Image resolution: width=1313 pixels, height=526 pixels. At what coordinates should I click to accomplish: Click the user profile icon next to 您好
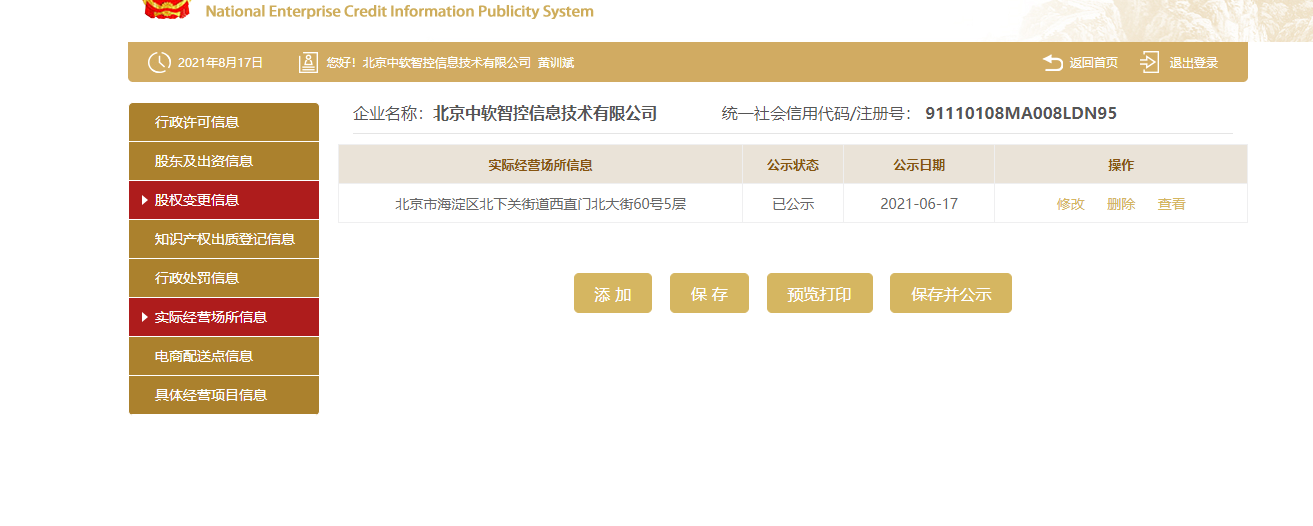(308, 62)
